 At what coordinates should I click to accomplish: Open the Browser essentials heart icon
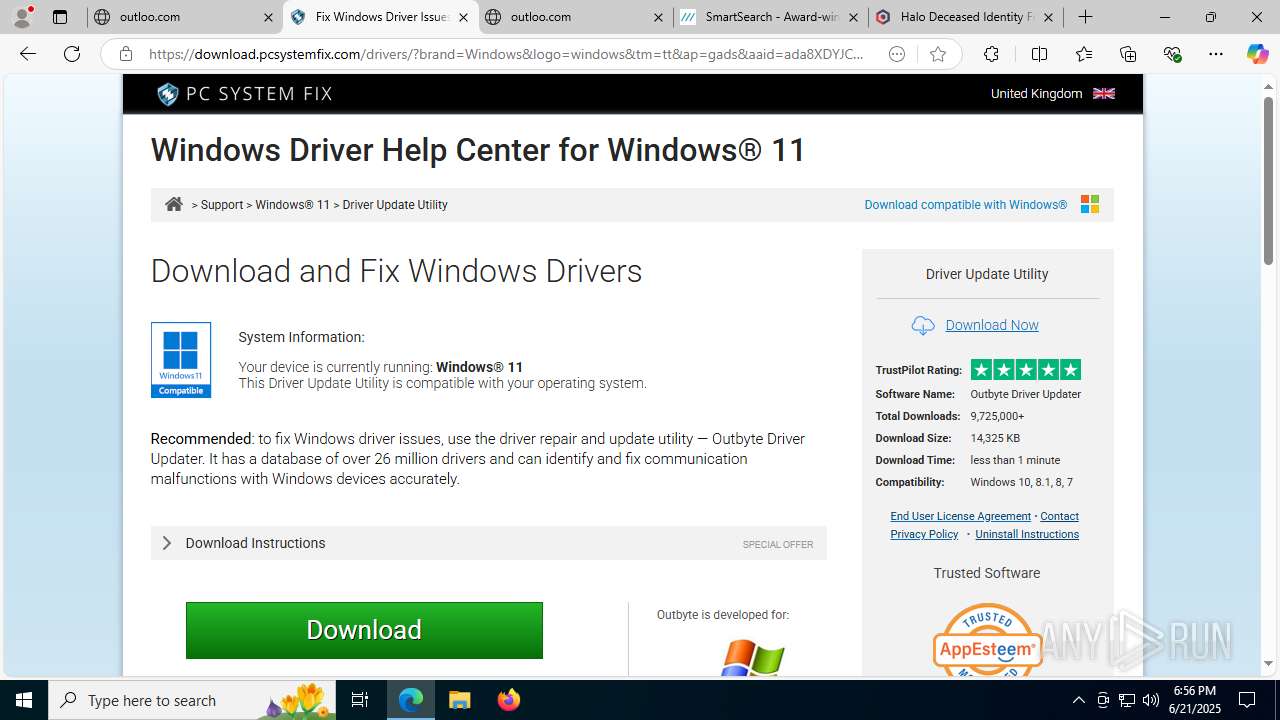(1172, 54)
